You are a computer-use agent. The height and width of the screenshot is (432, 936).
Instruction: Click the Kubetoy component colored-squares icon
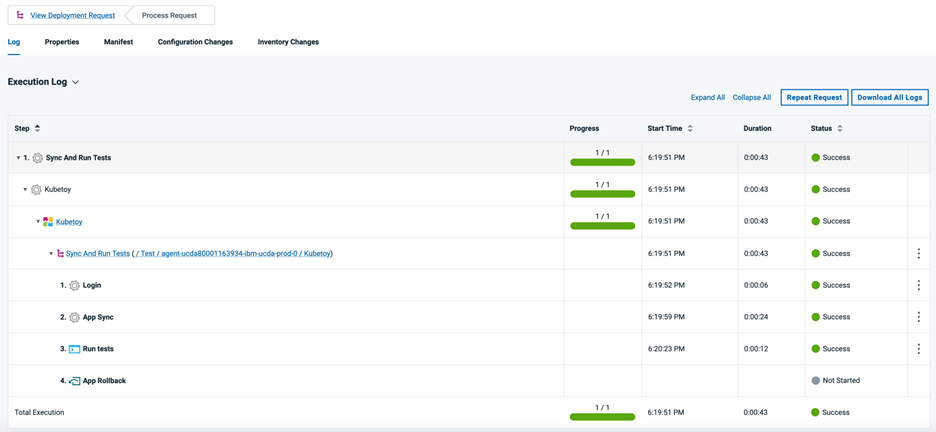(x=48, y=222)
